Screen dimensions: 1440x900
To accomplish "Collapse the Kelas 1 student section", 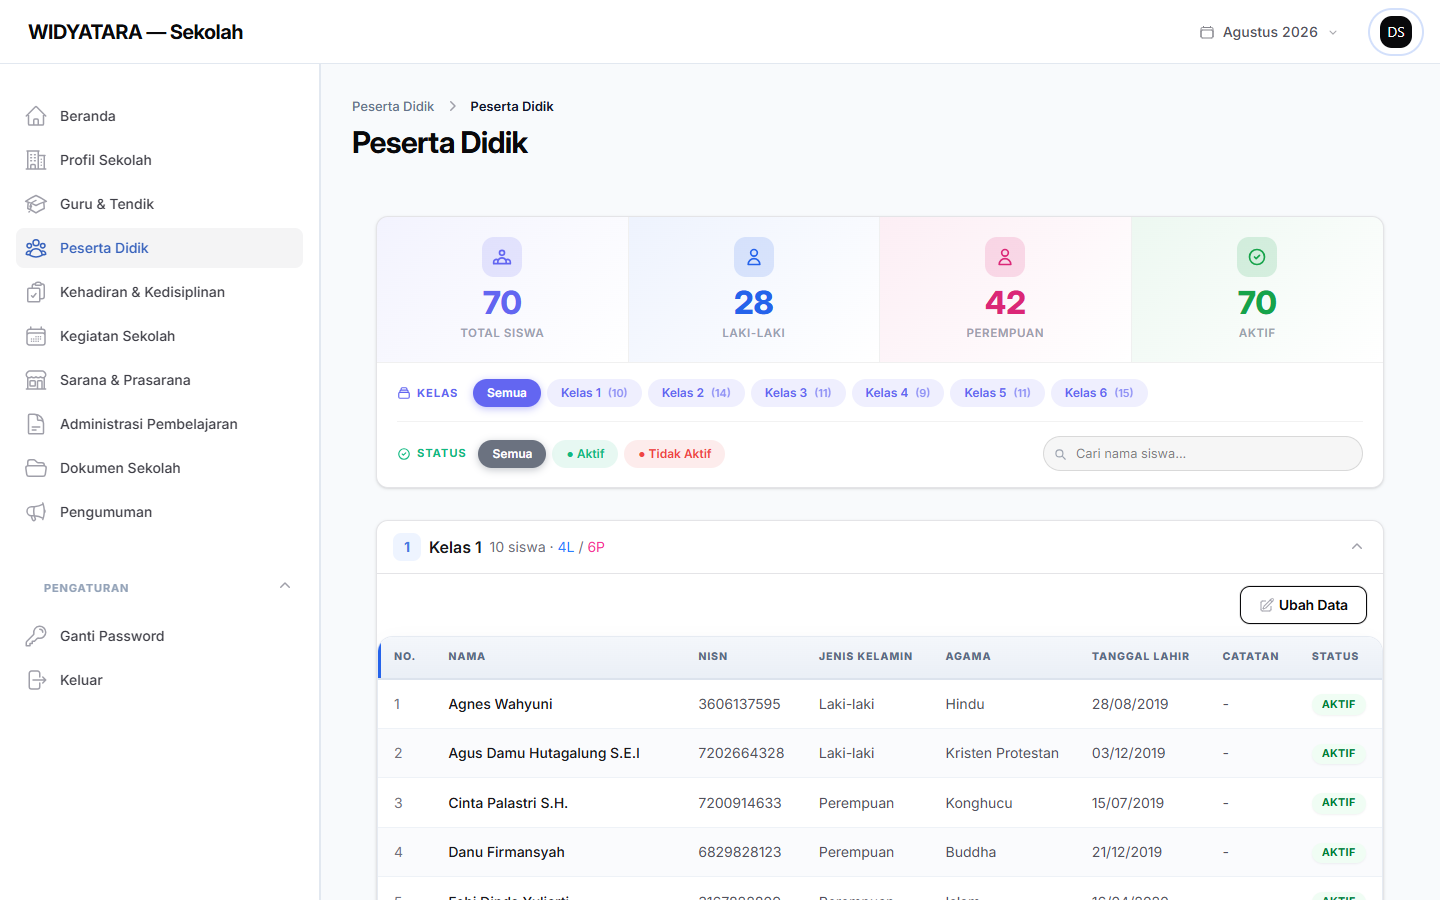I will pyautogui.click(x=1357, y=547).
